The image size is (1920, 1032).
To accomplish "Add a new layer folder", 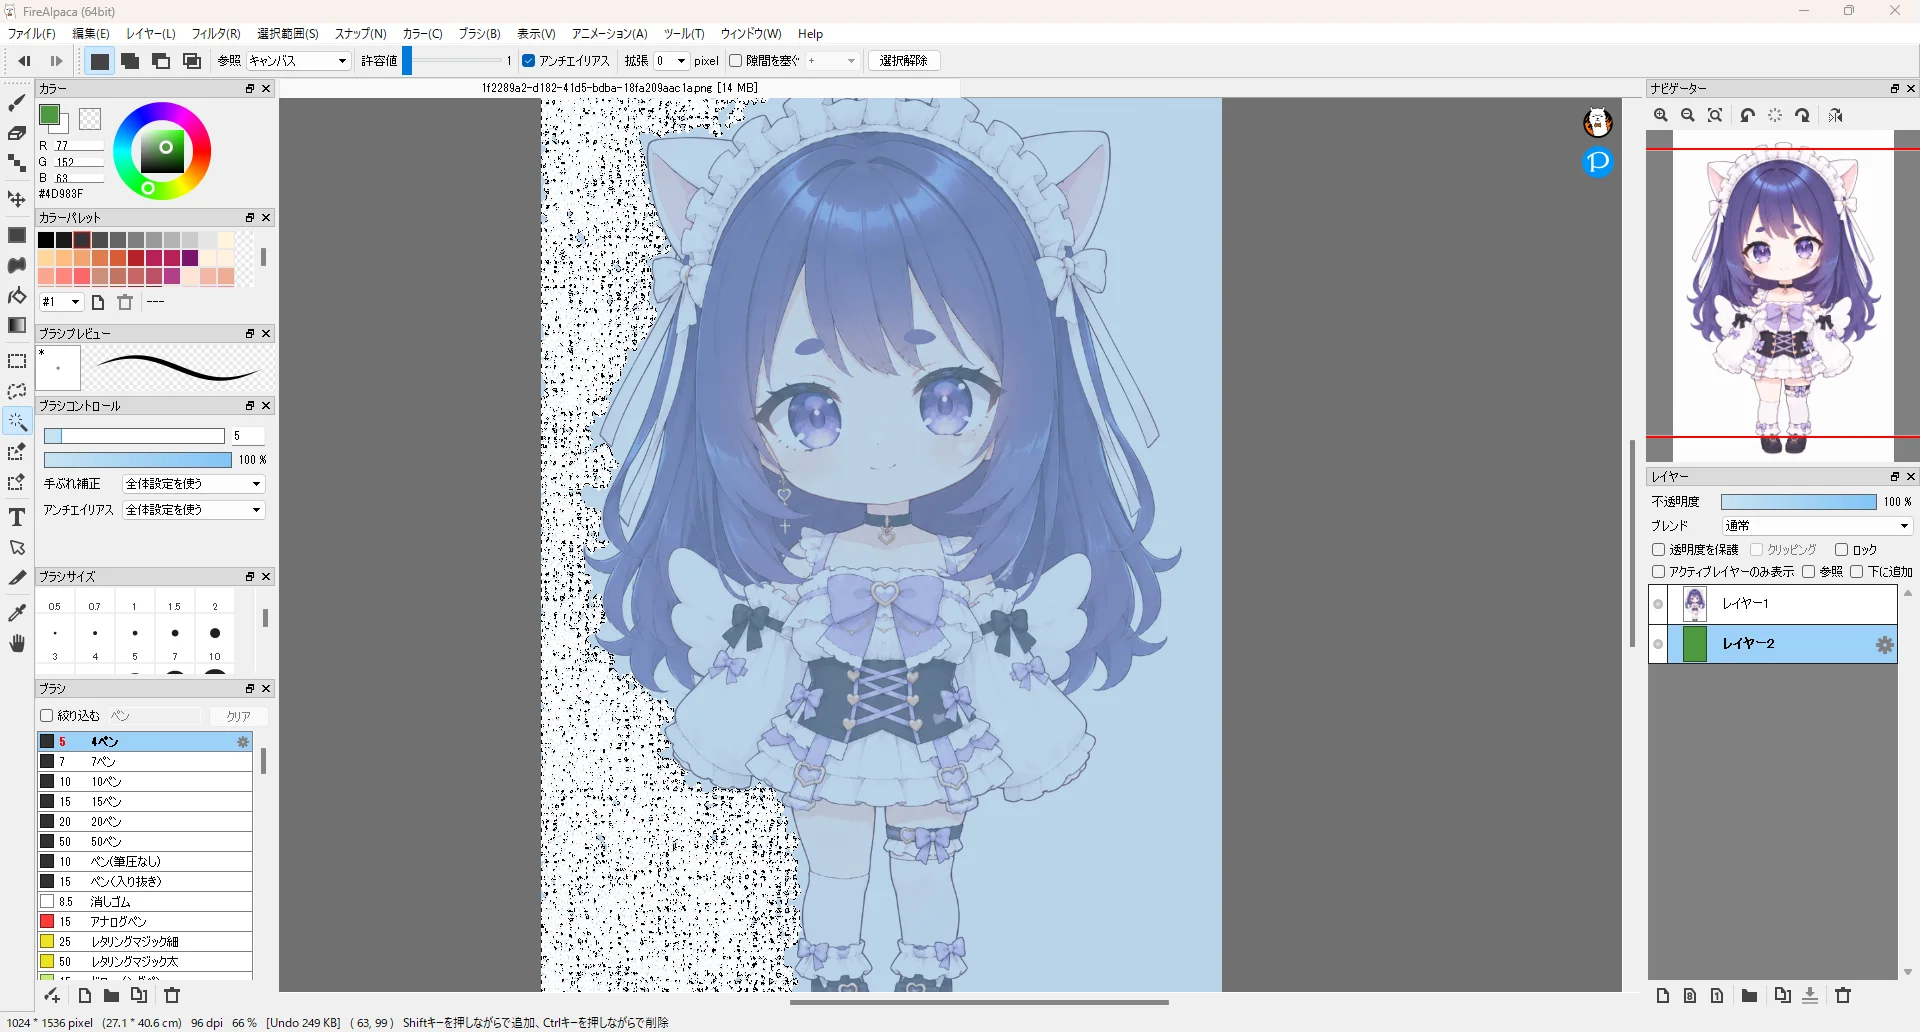I will click(x=1749, y=995).
